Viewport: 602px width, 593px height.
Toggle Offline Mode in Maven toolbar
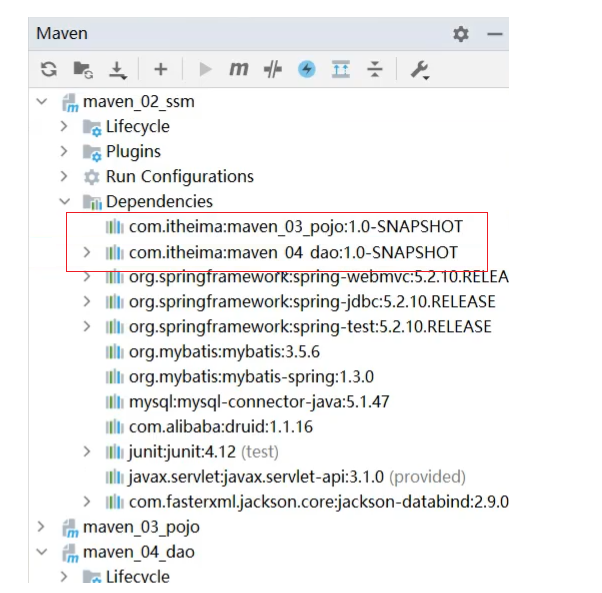click(272, 69)
